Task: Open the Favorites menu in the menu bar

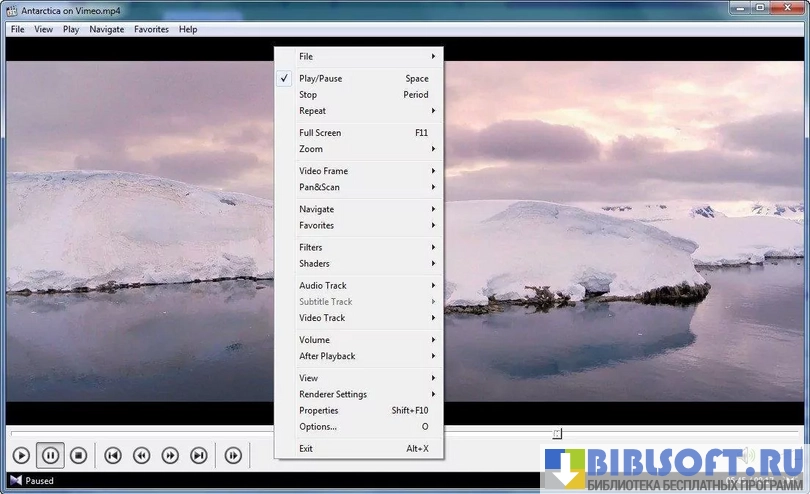Action: [x=151, y=30]
